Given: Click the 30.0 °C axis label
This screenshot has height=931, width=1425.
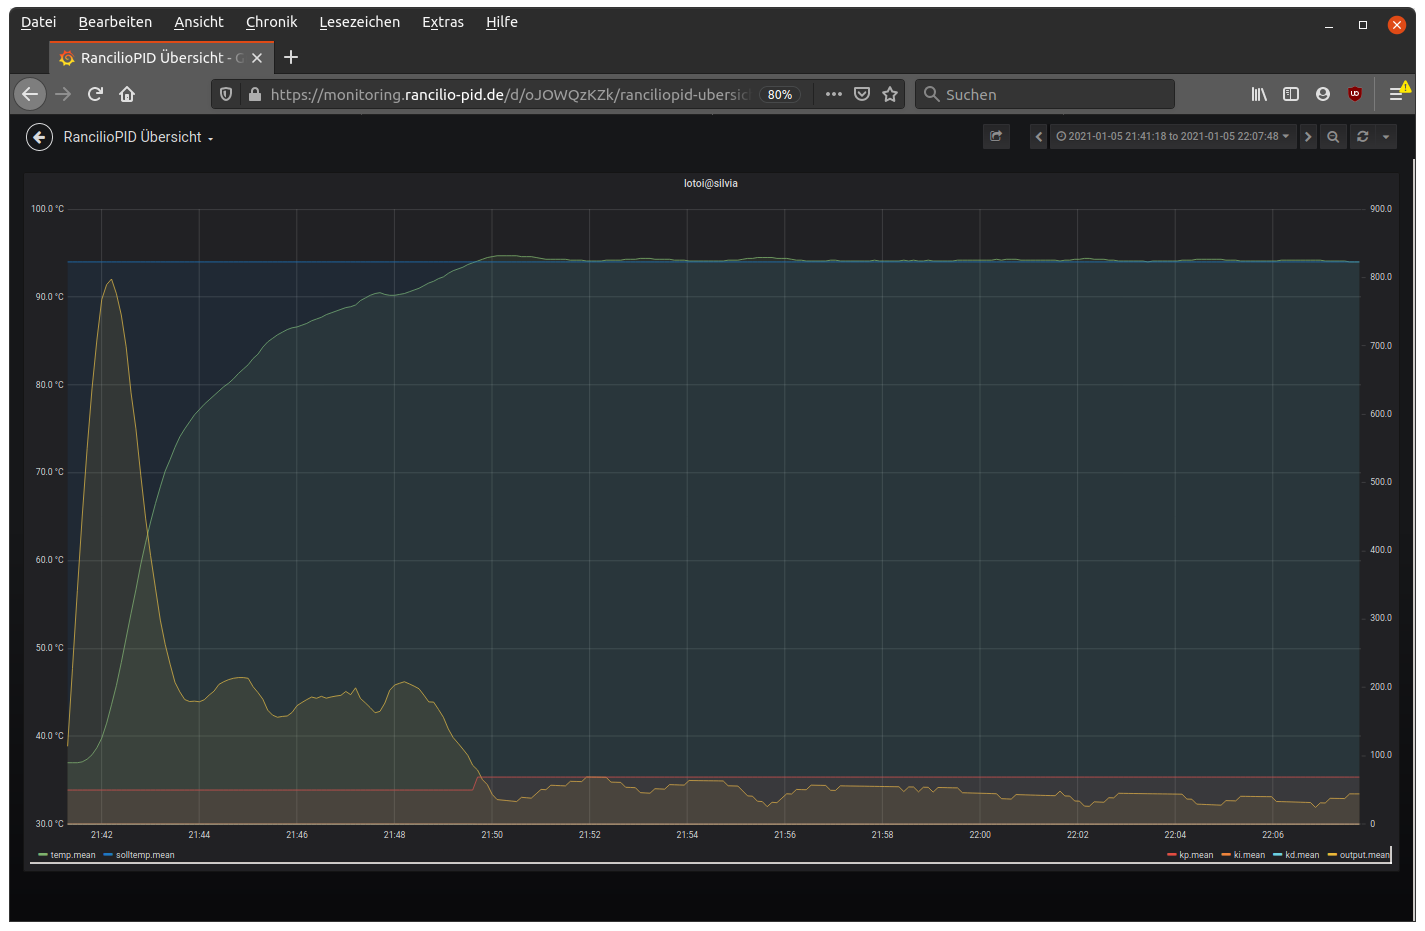Looking at the screenshot, I should click(49, 824).
